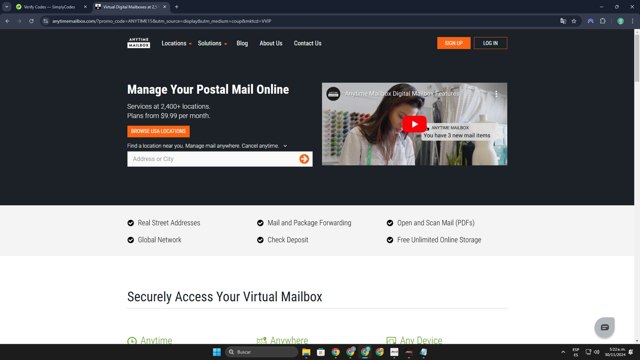This screenshot has width=640, height=360.
Task: Submit search with orange arrow icon
Action: pos(304,159)
